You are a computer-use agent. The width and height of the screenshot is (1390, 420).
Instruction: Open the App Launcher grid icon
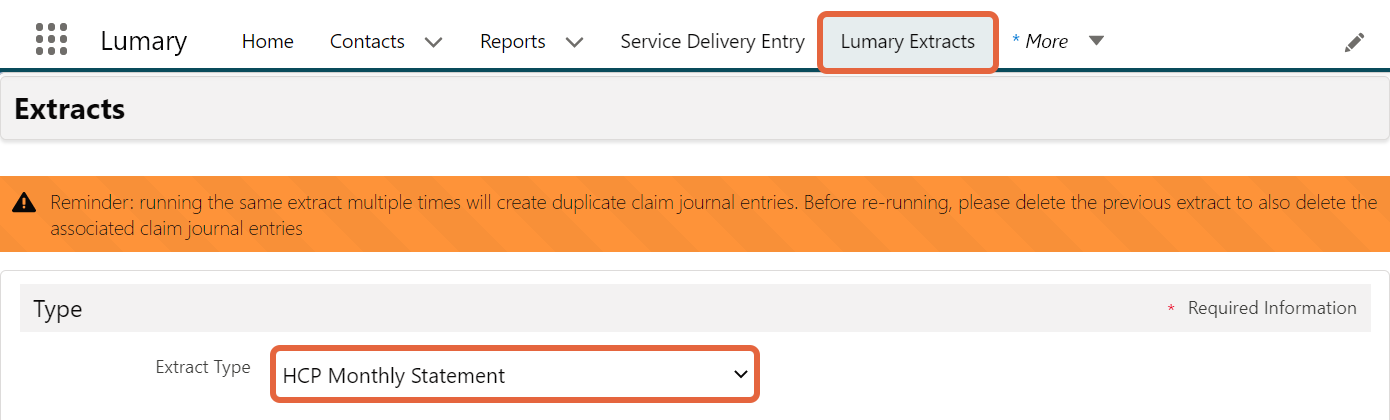click(x=51, y=39)
